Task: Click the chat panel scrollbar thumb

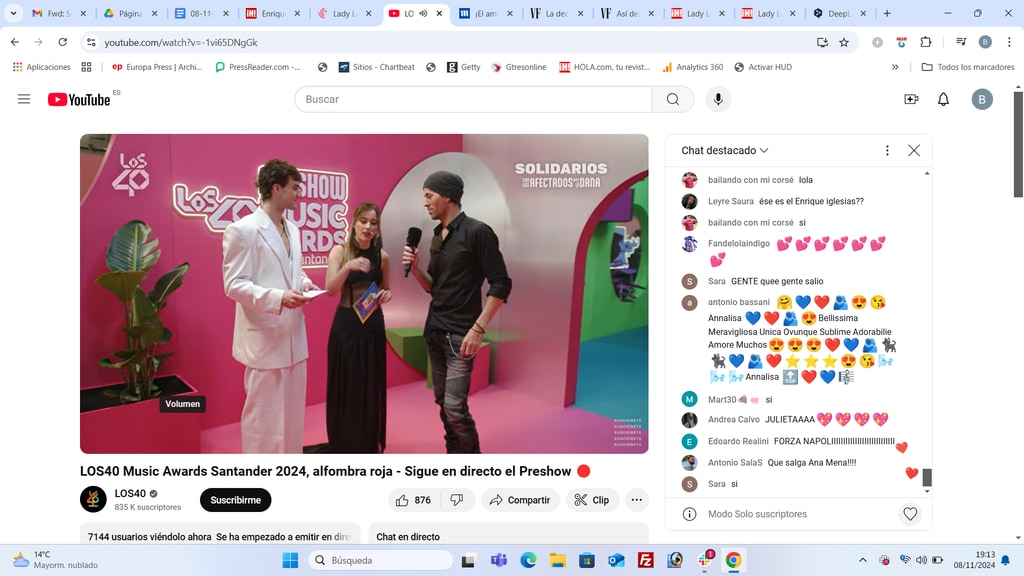Action: point(927,477)
